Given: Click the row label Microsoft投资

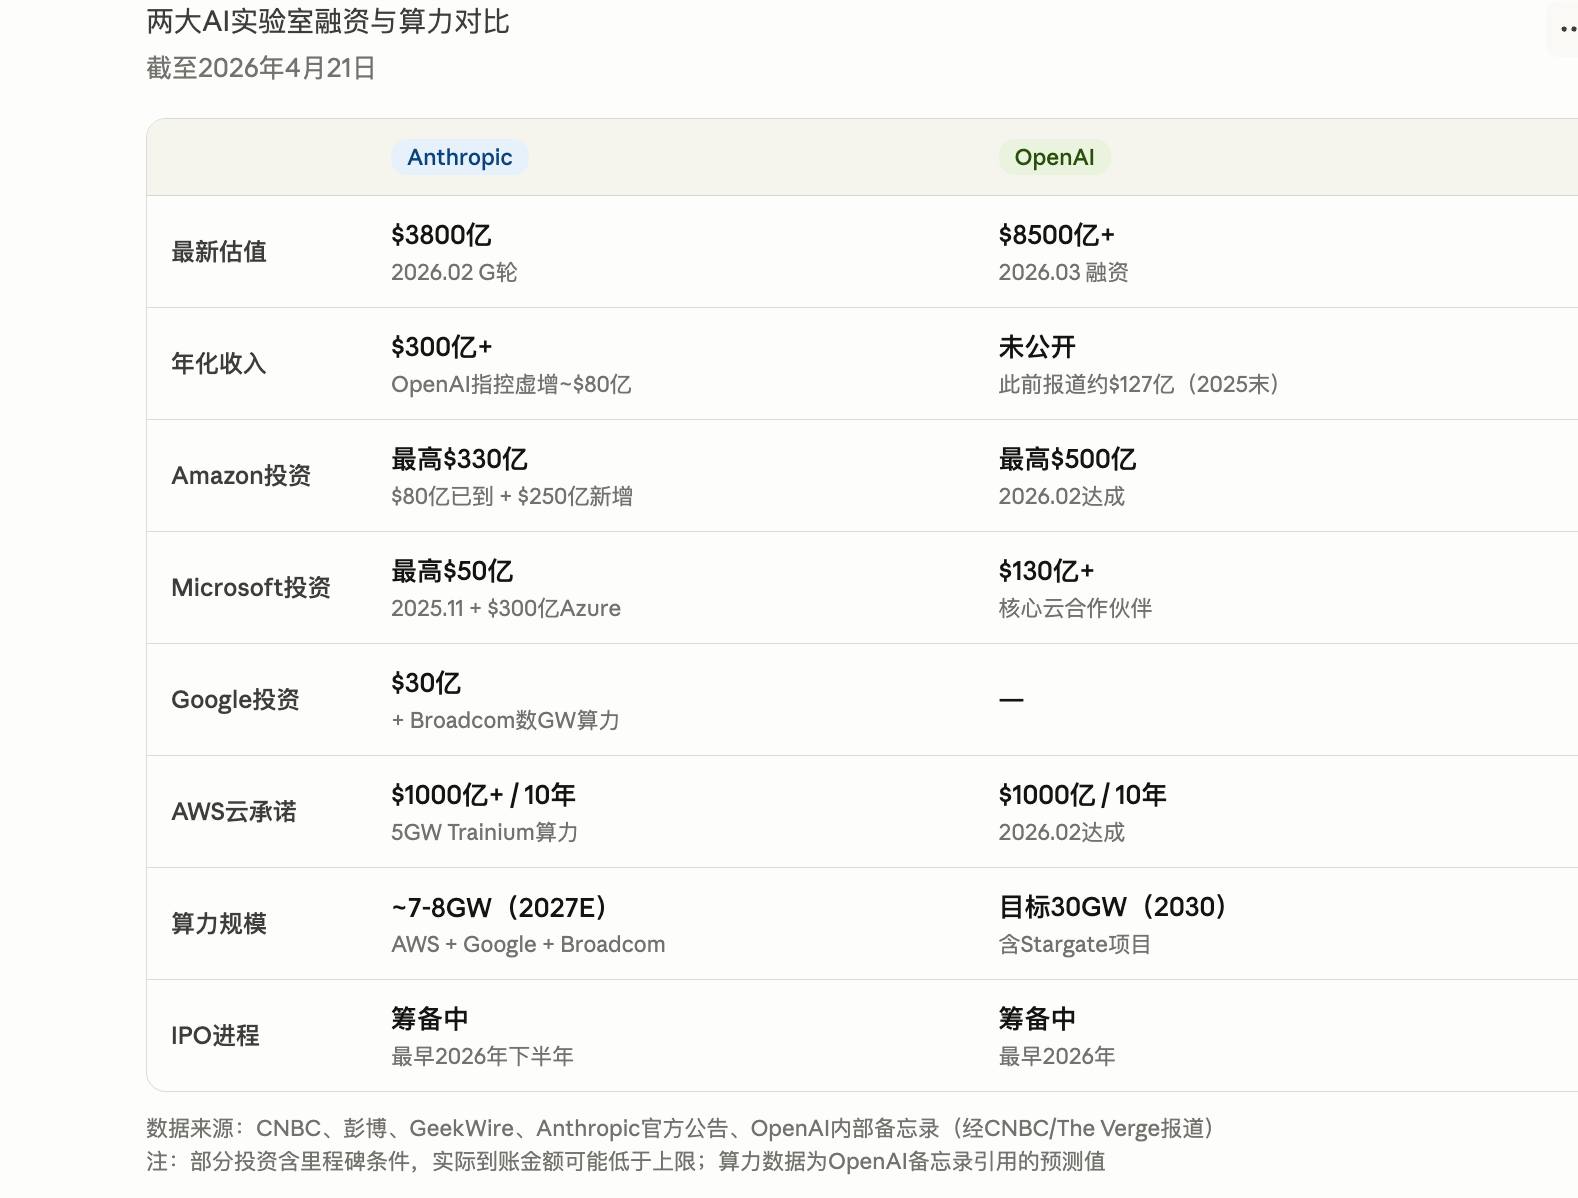Looking at the screenshot, I should [251, 588].
